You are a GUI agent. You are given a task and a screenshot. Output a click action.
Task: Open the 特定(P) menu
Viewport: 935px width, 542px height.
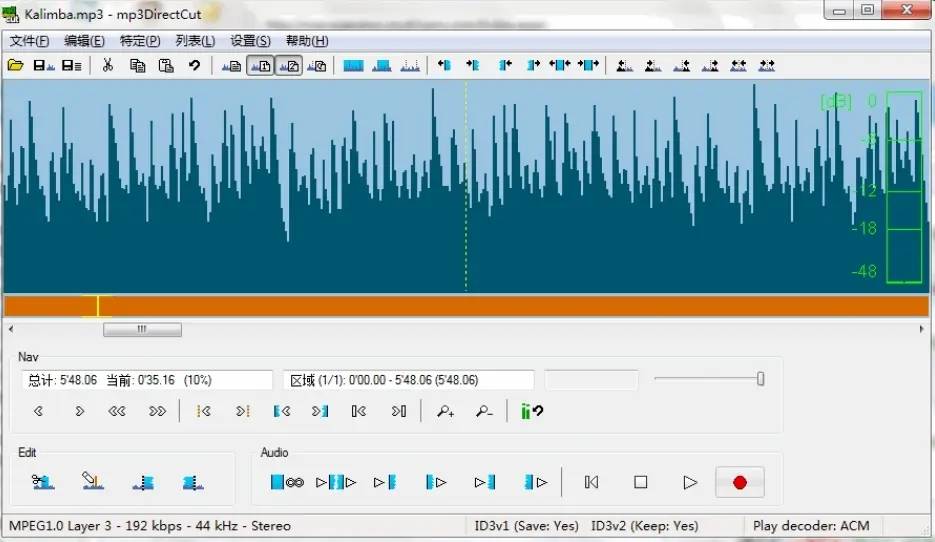tap(140, 41)
